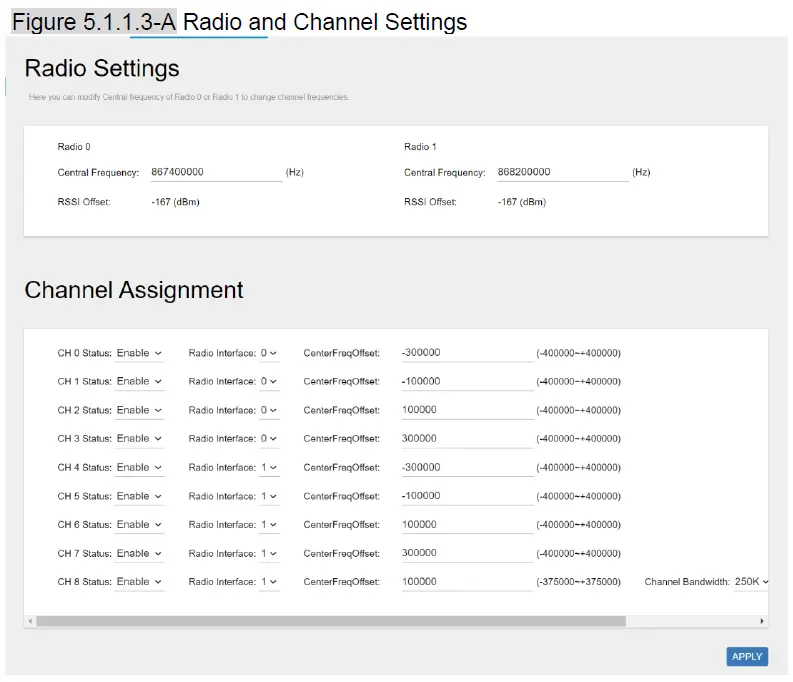Click CH 0 CenterFreqOffset input field
The height and width of the screenshot is (682, 793).
[x=467, y=353]
